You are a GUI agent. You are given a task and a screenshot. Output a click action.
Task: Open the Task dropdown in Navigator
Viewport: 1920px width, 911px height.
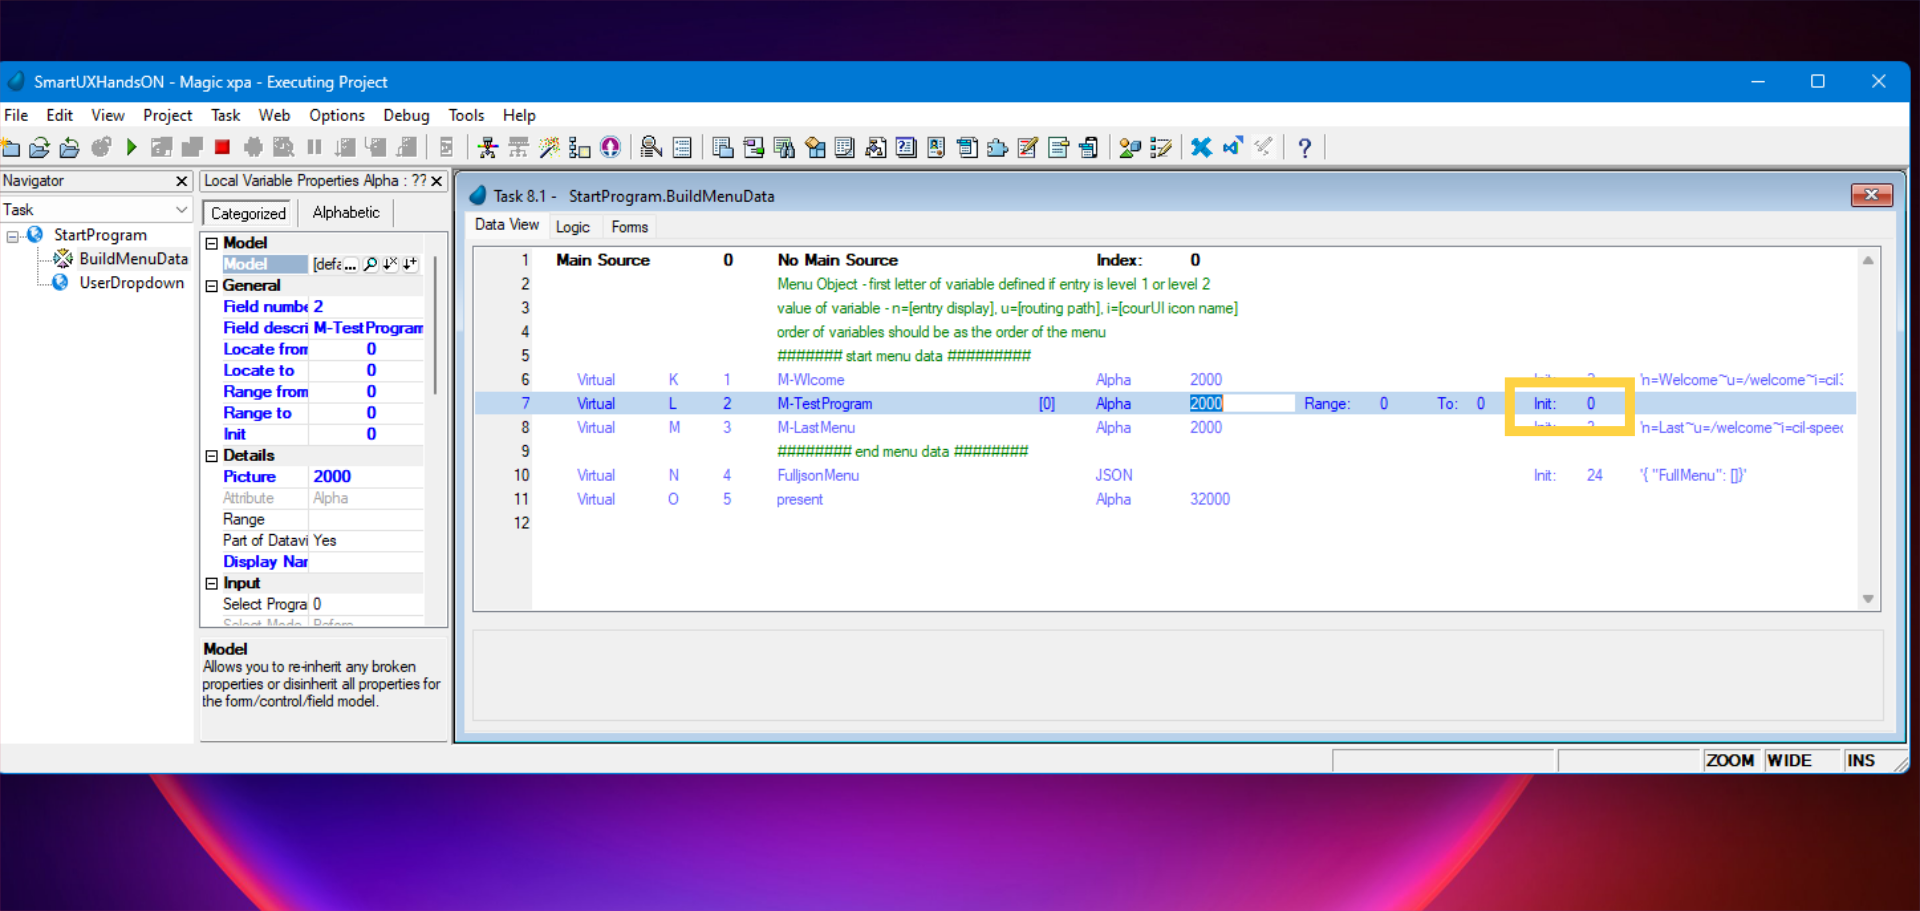tap(181, 210)
